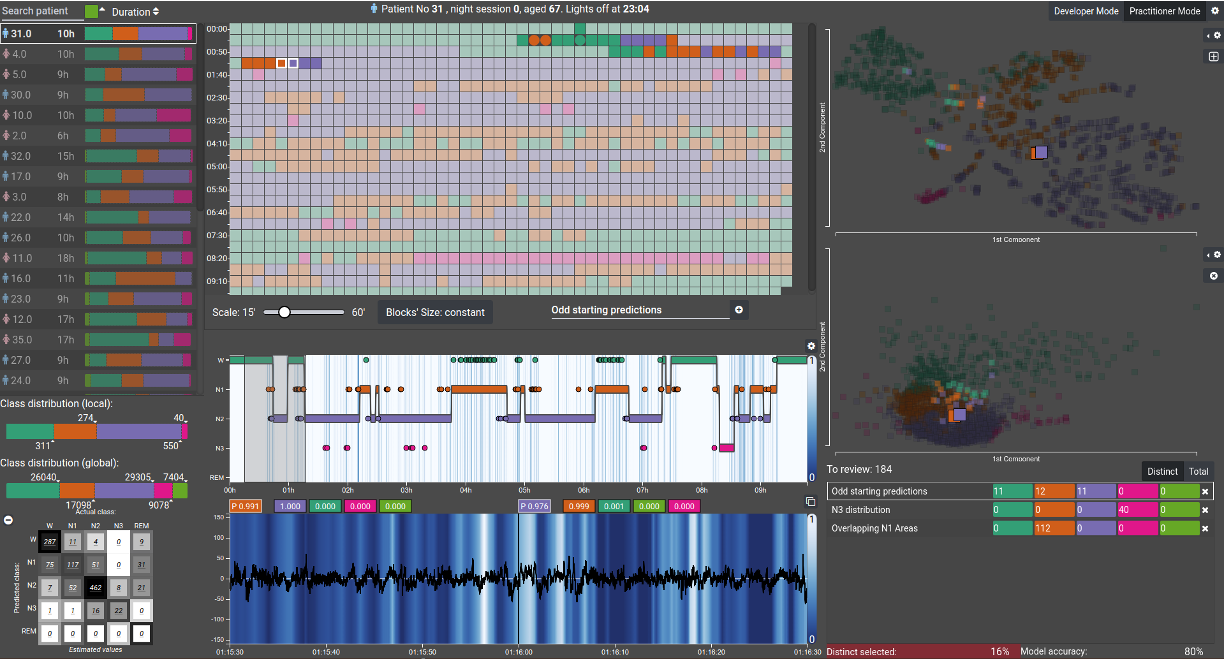The image size is (1224, 660).
Task: Click the circled X icon beside lower scatter plot
Action: 1214,275
